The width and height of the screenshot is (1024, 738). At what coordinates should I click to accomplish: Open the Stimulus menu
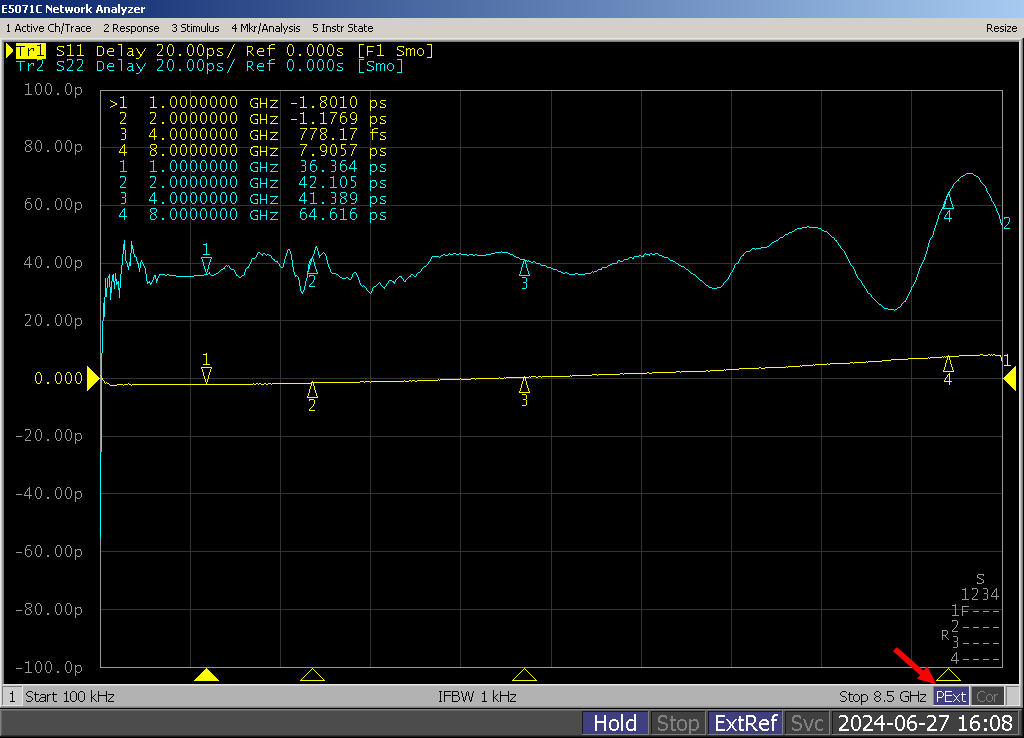point(195,28)
